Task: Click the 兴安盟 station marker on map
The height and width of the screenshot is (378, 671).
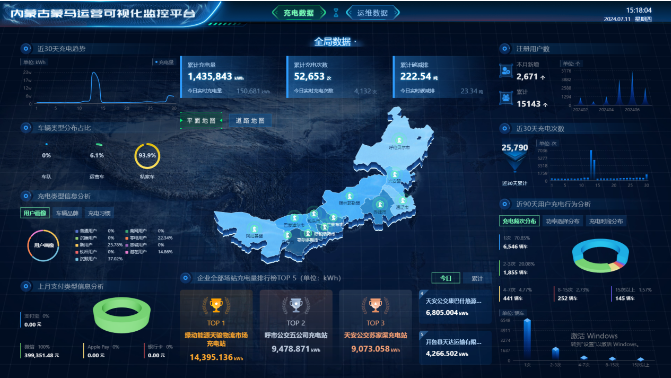Action: point(395,174)
